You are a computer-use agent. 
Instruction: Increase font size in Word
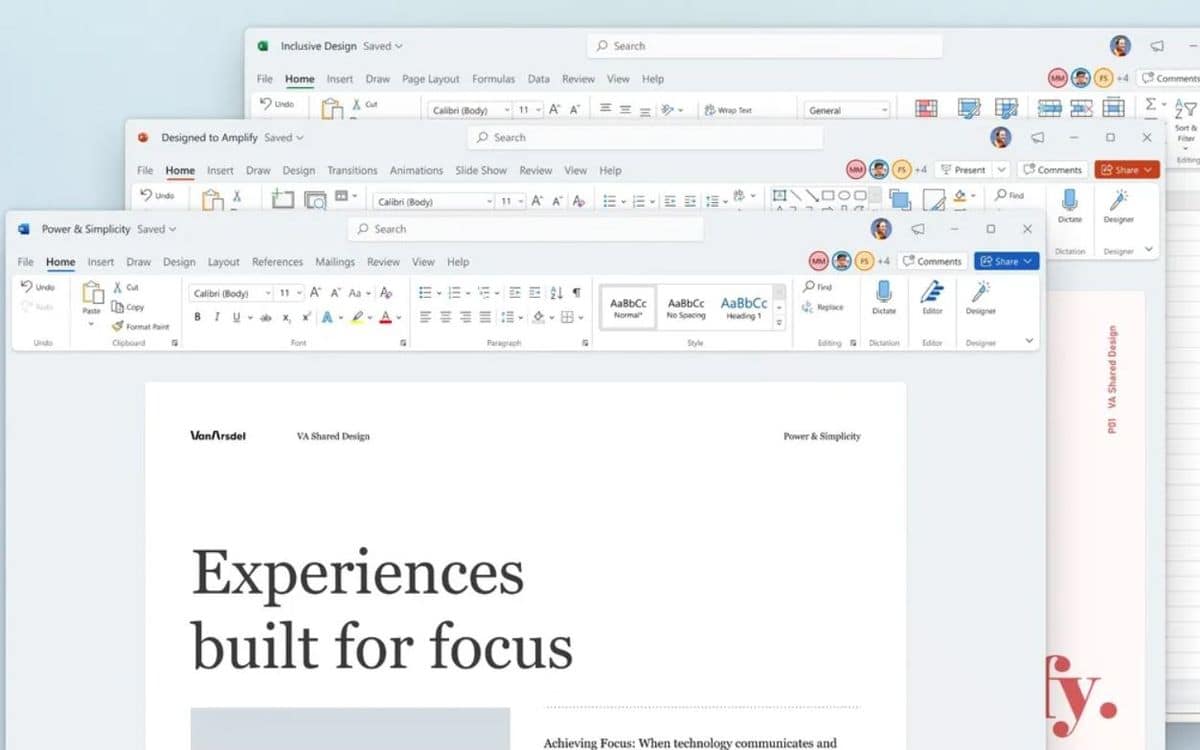click(315, 293)
